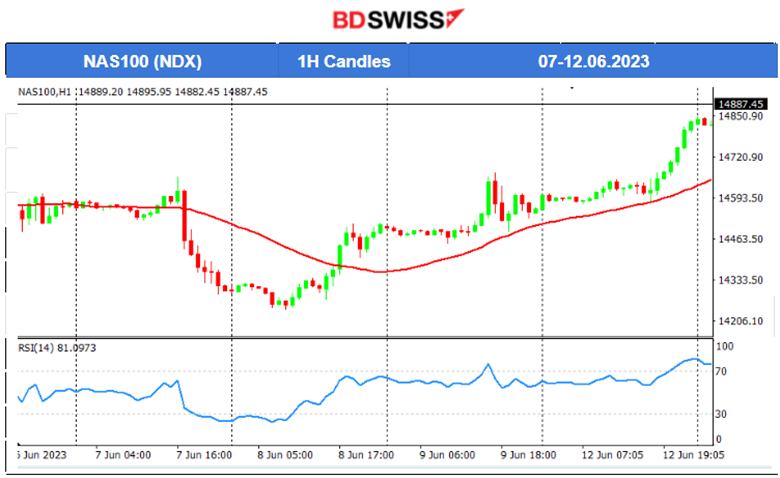Click the 7 Jun 16:00 time label

204,454
